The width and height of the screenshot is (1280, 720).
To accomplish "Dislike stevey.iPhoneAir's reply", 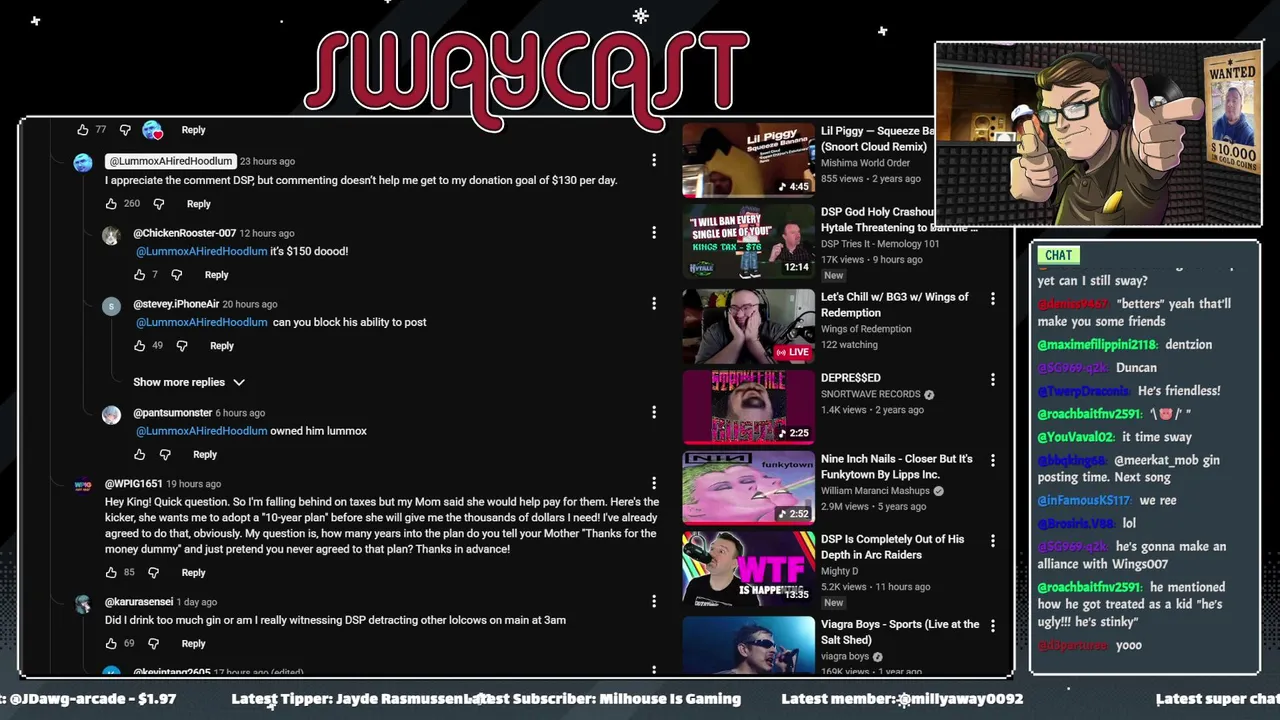I will coord(181,346).
